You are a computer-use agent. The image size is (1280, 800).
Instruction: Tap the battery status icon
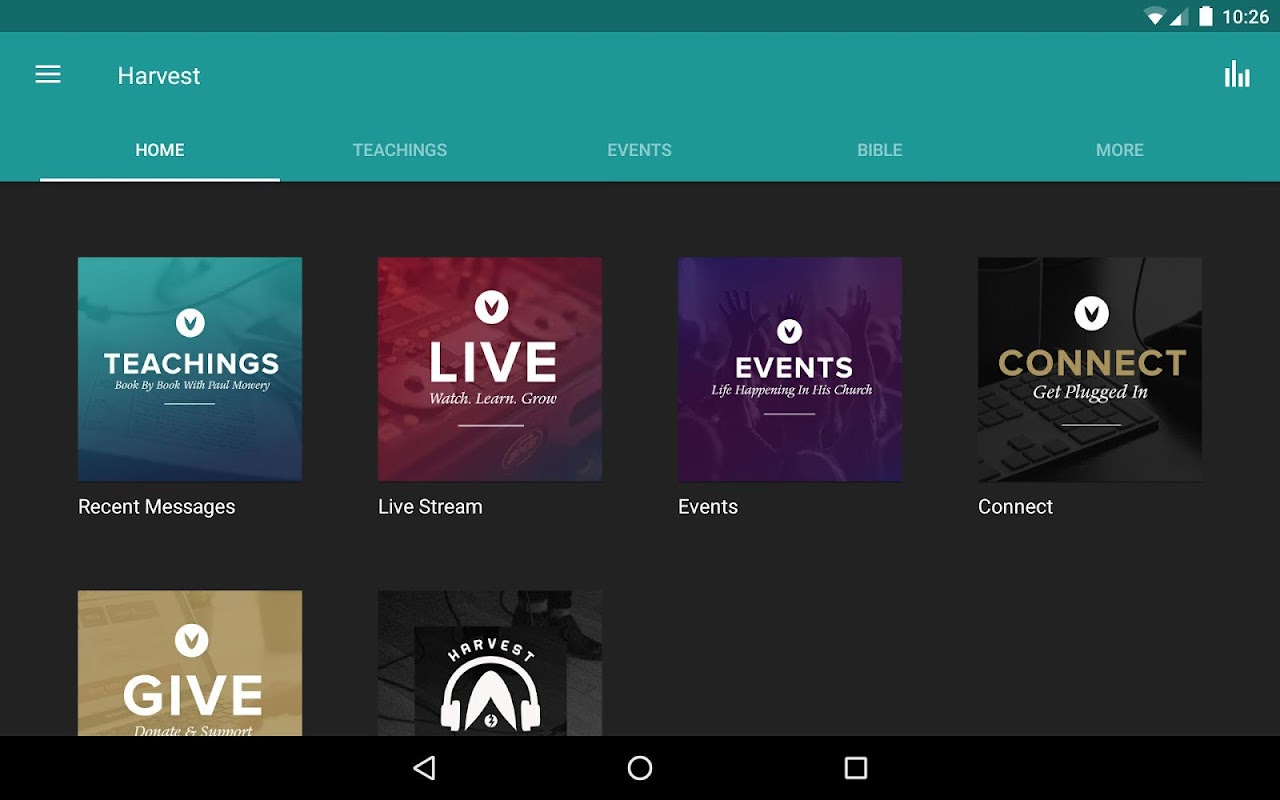point(1206,16)
